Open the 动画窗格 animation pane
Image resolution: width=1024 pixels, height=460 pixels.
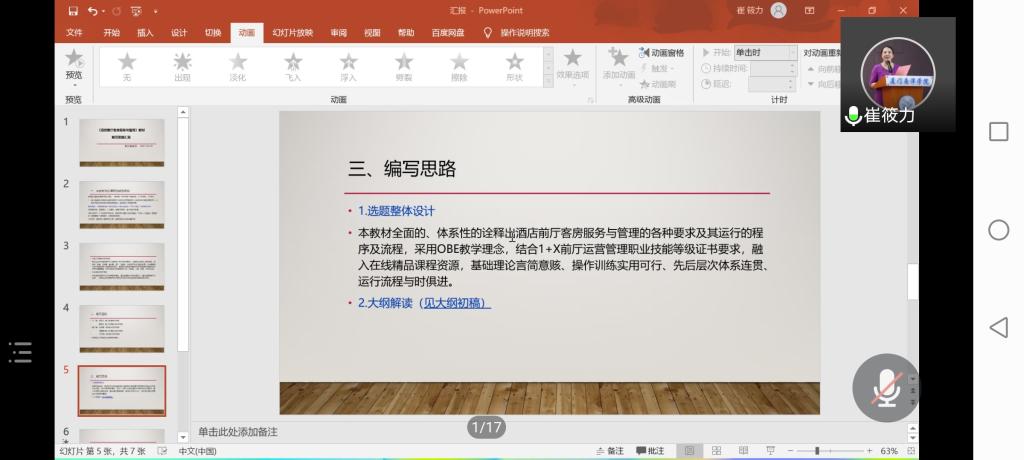tap(662, 53)
